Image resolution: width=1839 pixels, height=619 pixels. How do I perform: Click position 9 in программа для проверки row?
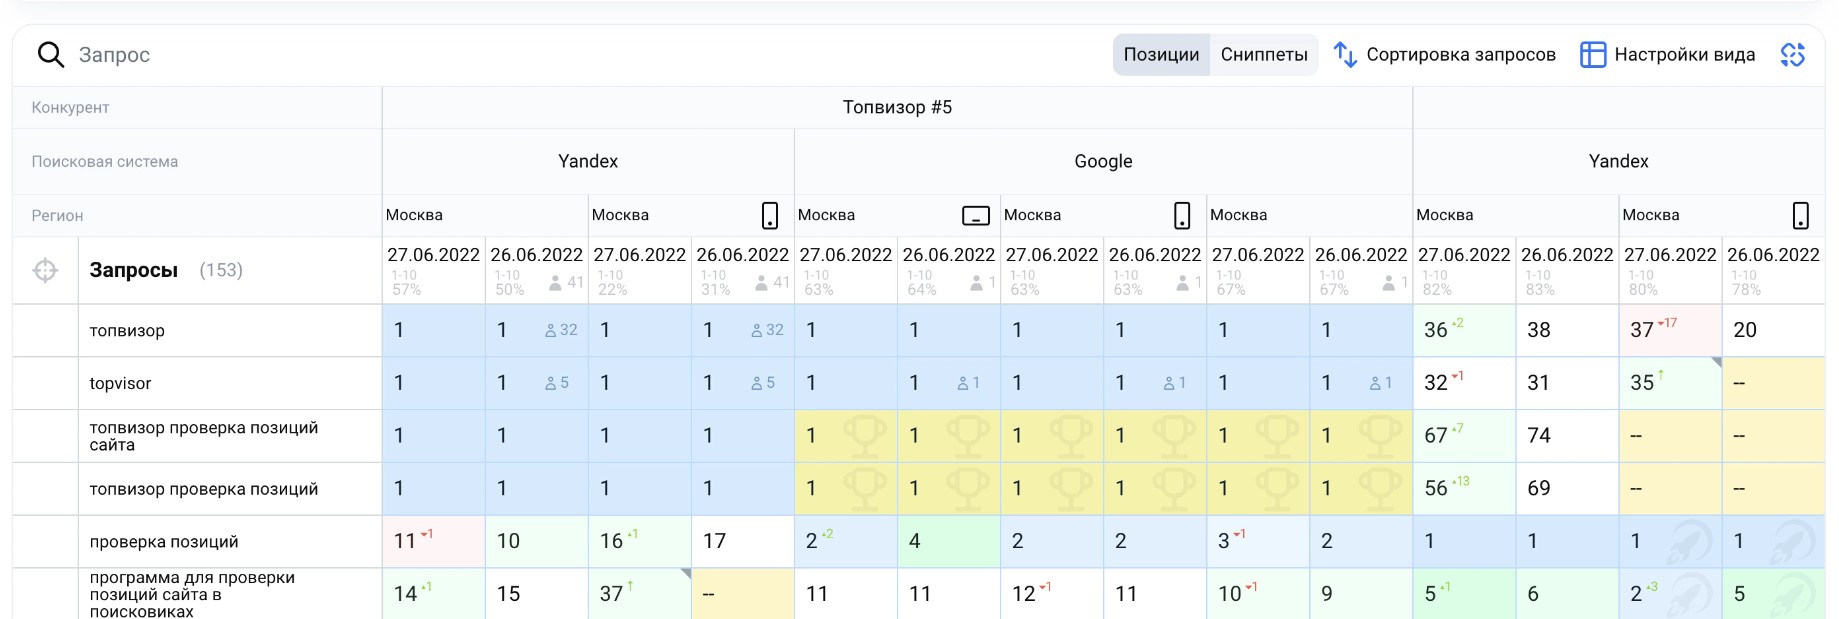(x=1326, y=594)
